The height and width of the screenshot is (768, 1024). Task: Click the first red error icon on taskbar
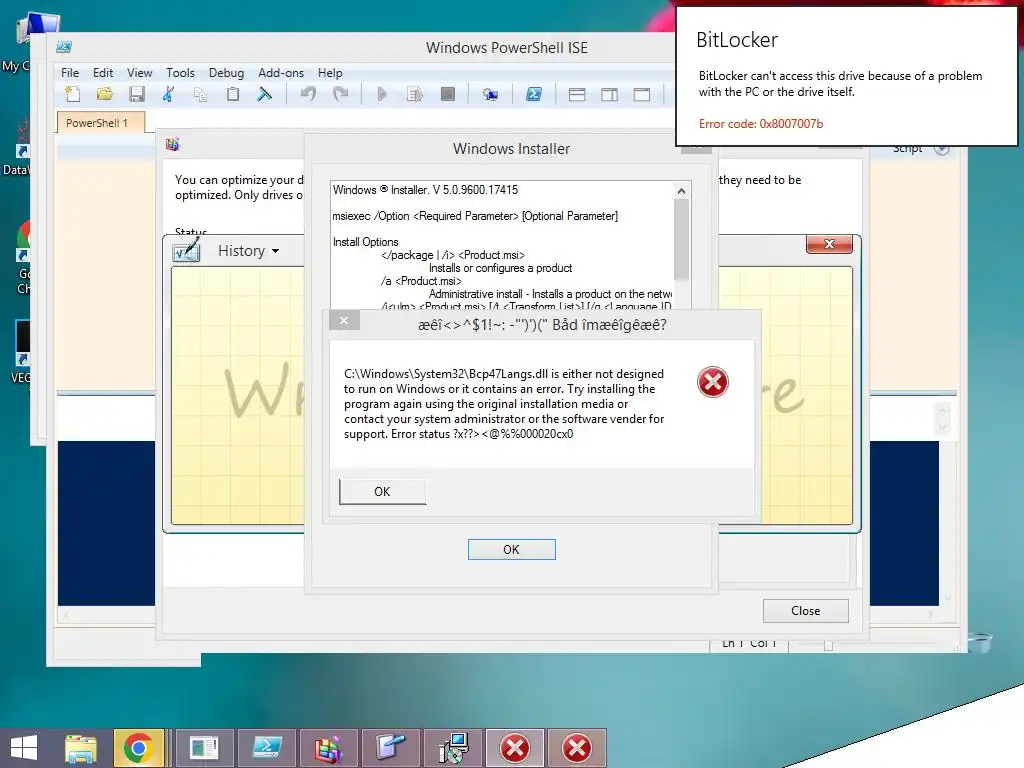(x=515, y=748)
